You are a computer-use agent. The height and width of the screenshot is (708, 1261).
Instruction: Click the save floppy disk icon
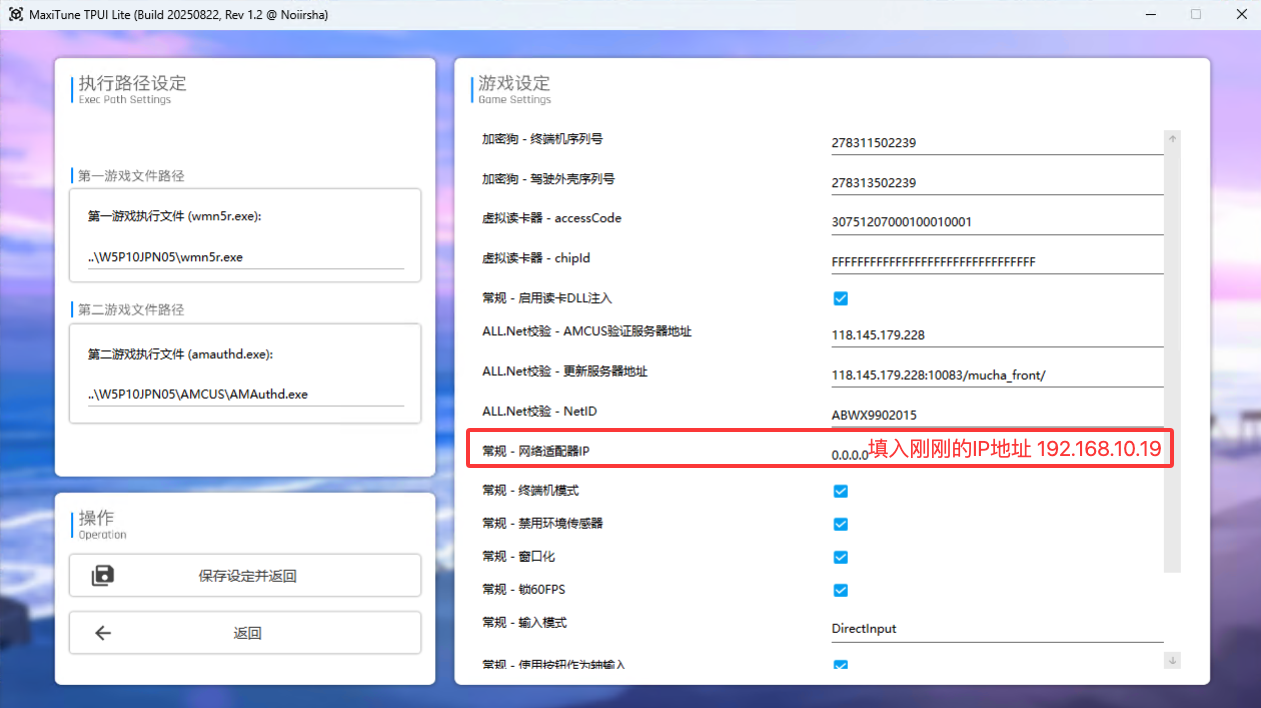point(103,575)
